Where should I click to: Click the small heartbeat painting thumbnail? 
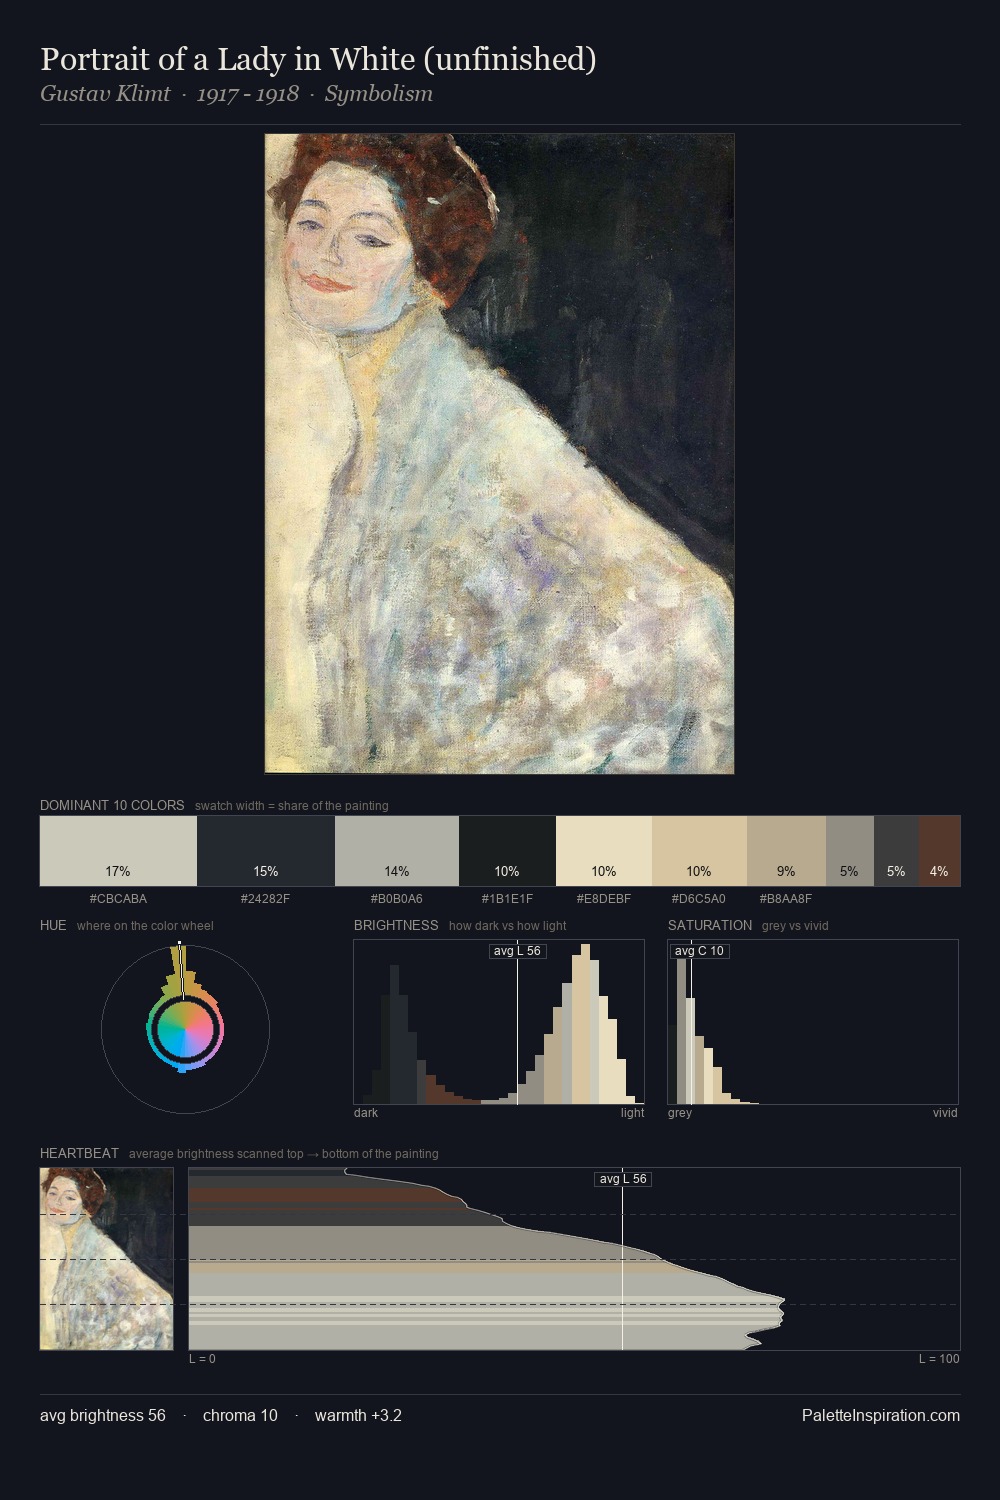point(106,1259)
